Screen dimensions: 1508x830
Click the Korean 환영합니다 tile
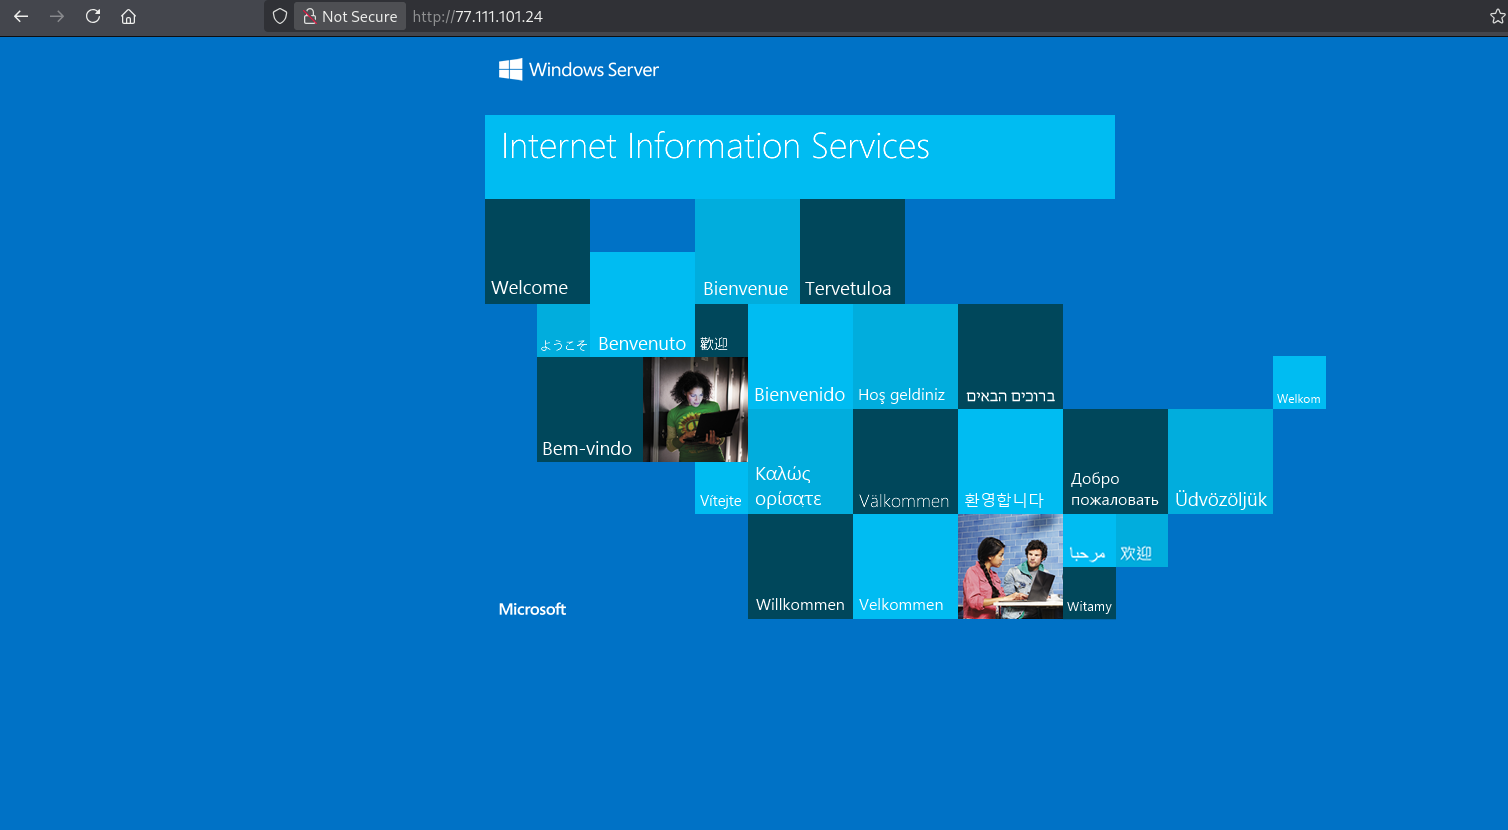(1010, 461)
